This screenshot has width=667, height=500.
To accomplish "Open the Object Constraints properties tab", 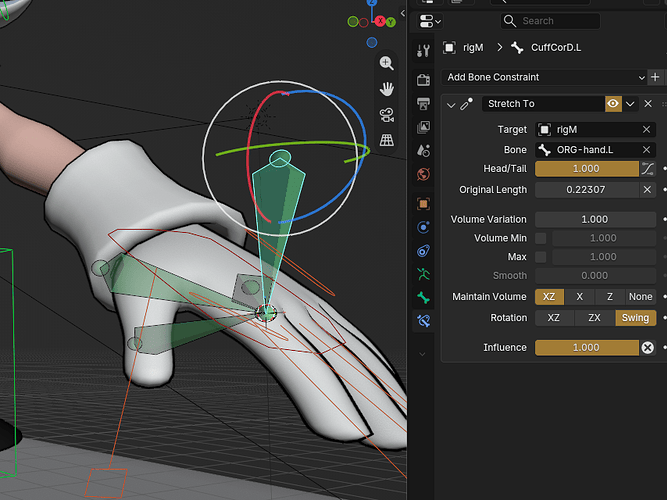I will pos(423,251).
